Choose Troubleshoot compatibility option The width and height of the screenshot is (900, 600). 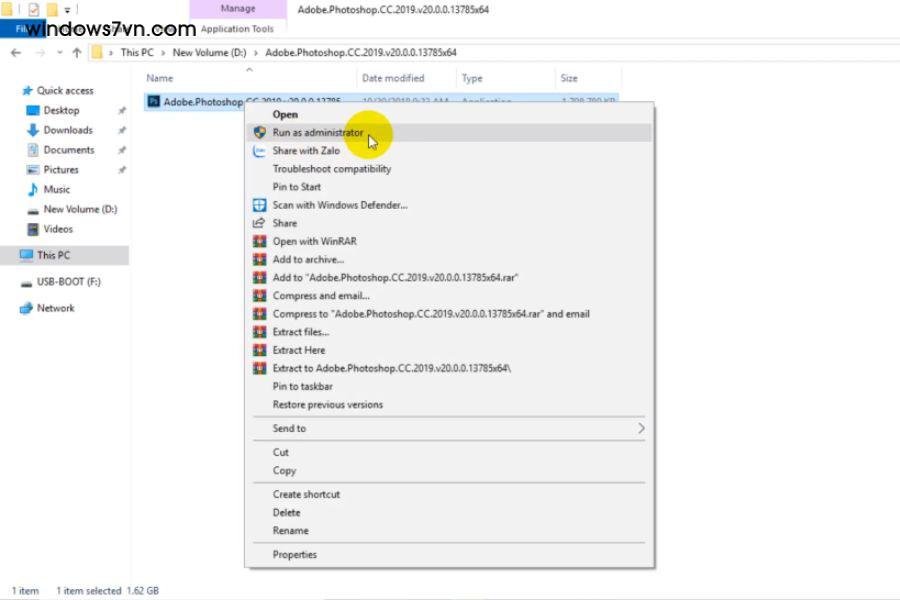point(331,169)
